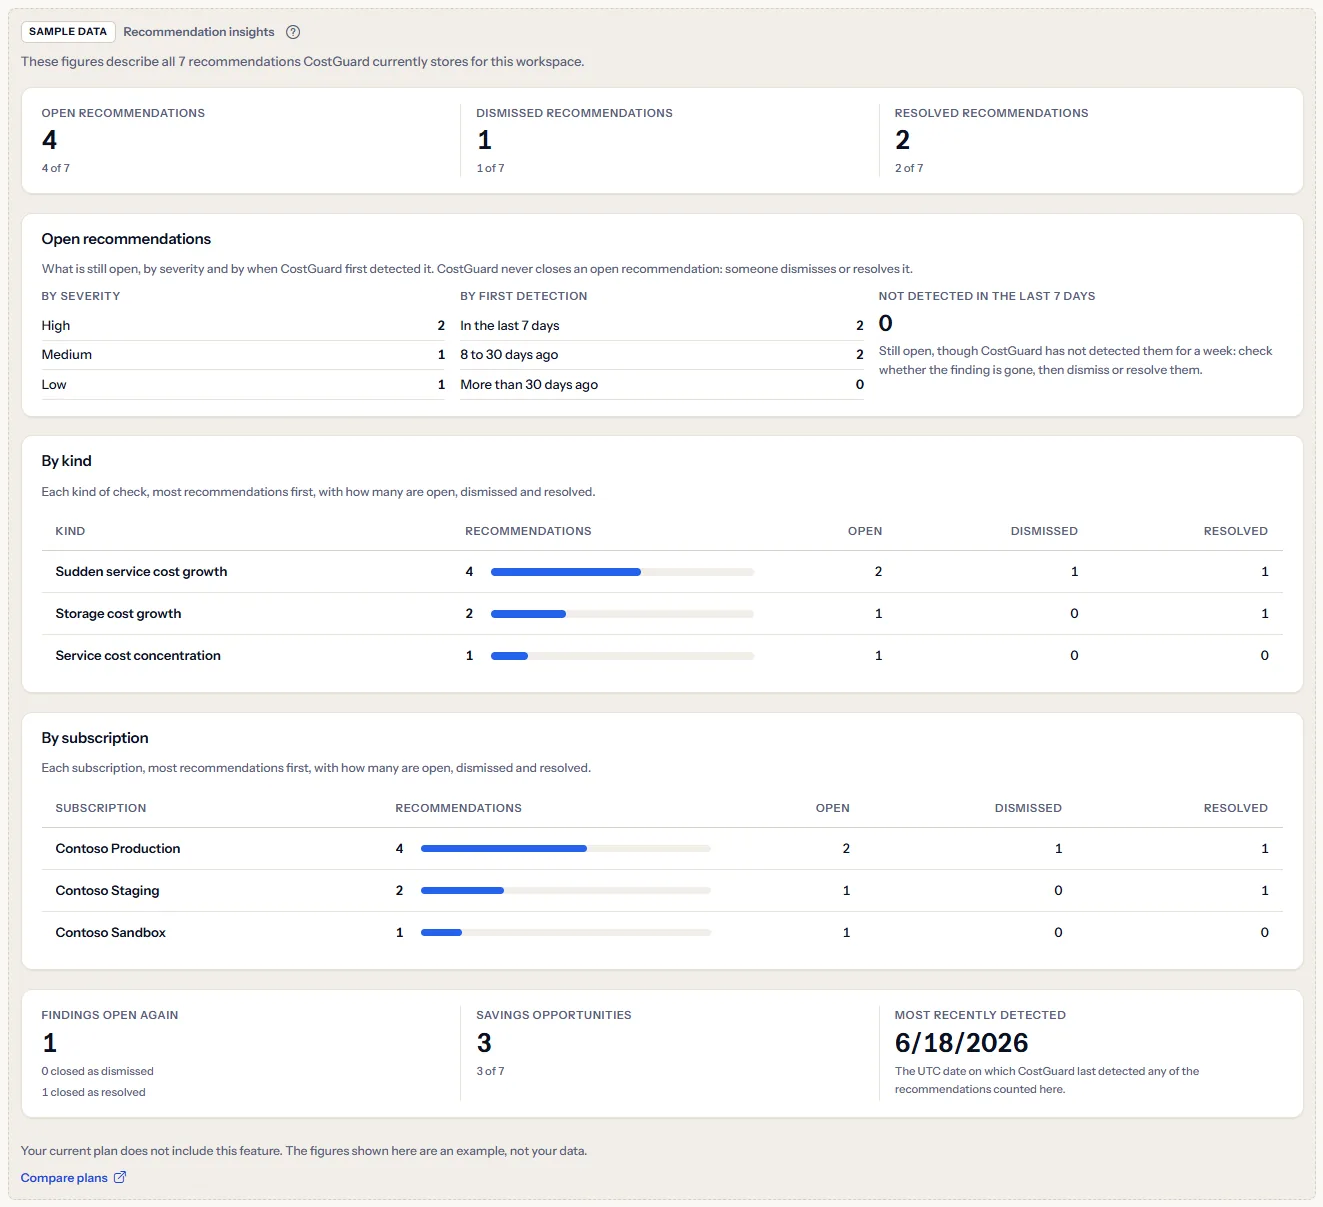Click the NOT DETECTED IN THE LAST 7 DAYS label
Image resolution: width=1323 pixels, height=1207 pixels.
point(987,296)
